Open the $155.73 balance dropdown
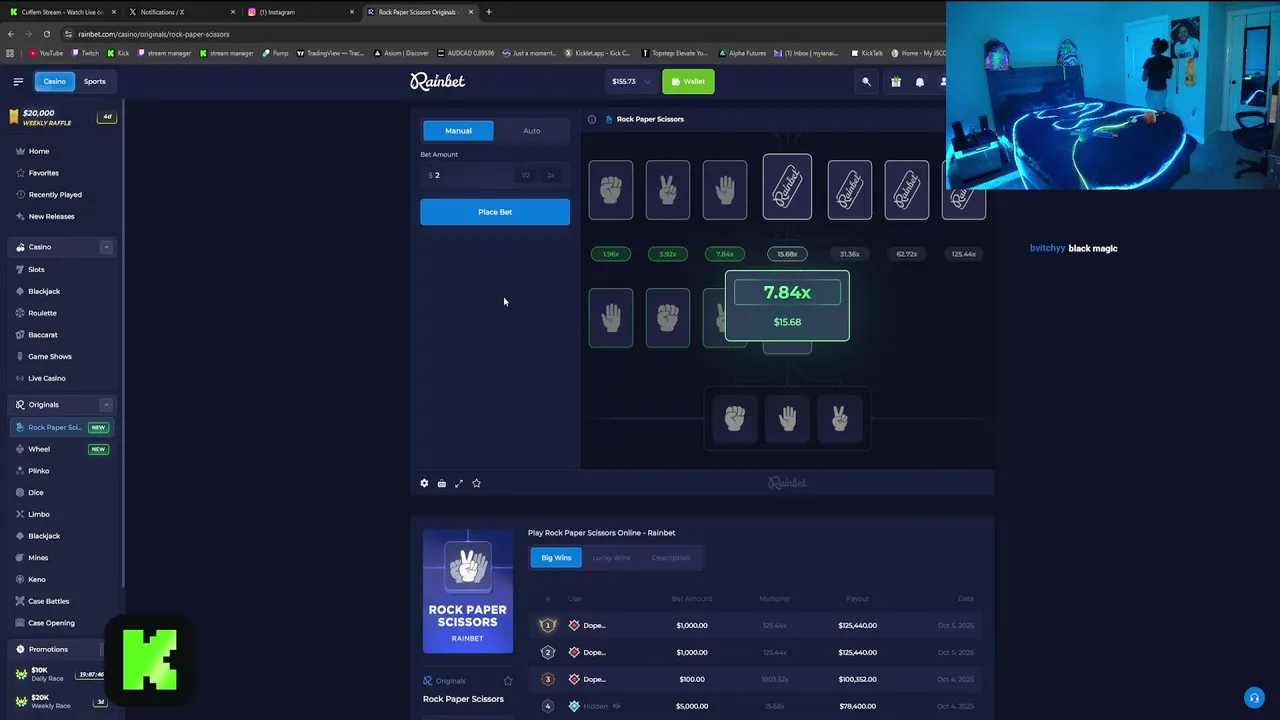The width and height of the screenshot is (1280, 720). 631,81
